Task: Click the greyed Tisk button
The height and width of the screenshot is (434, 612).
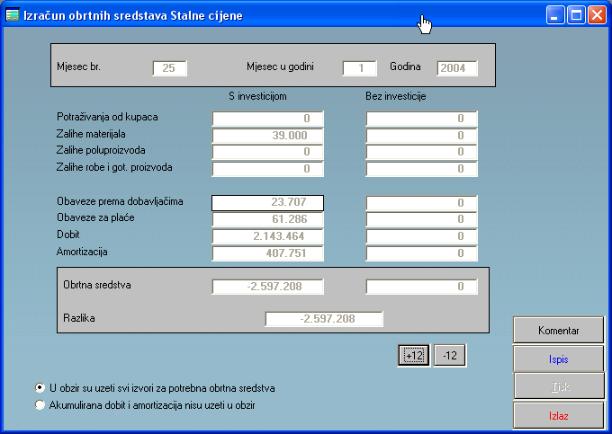Action: 558,386
